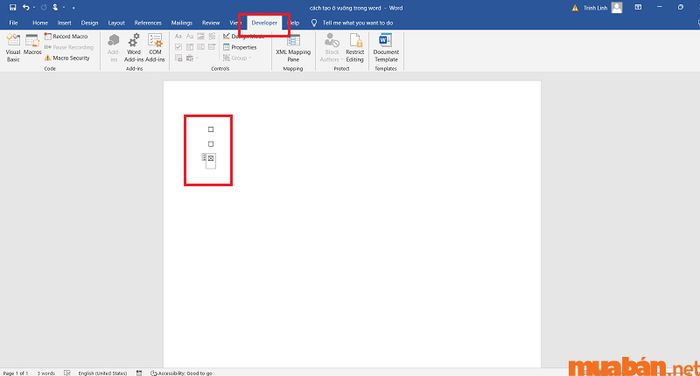The width and height of the screenshot is (700, 376).
Task: Click Page 1 of 1 in status bar
Action: [16, 373]
